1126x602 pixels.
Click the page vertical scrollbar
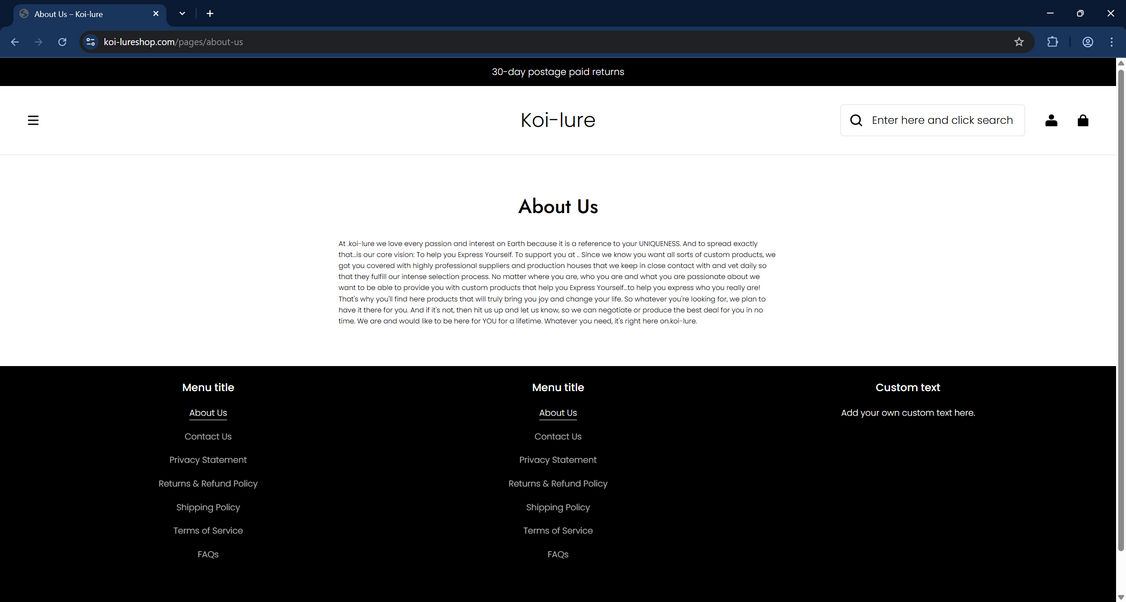[1121, 309]
